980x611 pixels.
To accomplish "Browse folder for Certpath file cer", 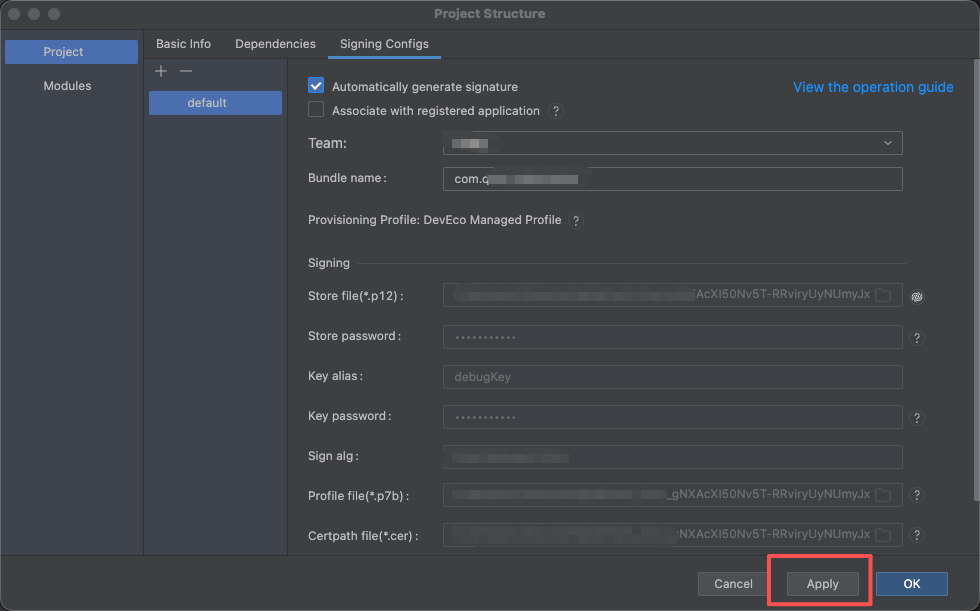I will [883, 535].
